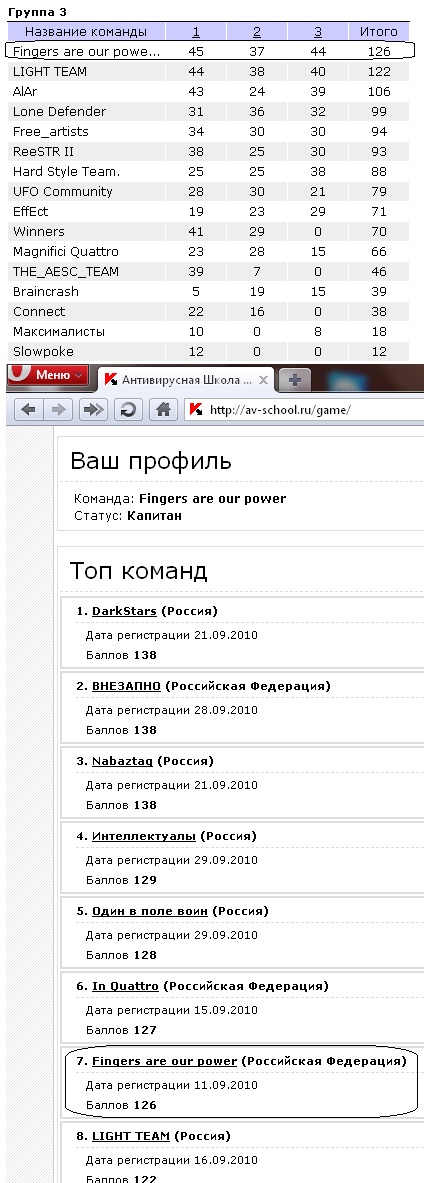
Task: Open the Интеллектуалы team link
Action: click(x=144, y=836)
